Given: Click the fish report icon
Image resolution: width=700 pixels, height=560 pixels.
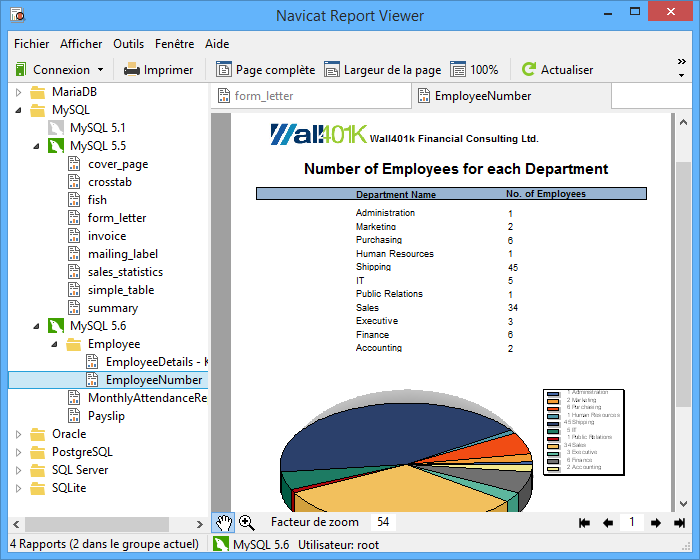Looking at the screenshot, I should [74, 200].
